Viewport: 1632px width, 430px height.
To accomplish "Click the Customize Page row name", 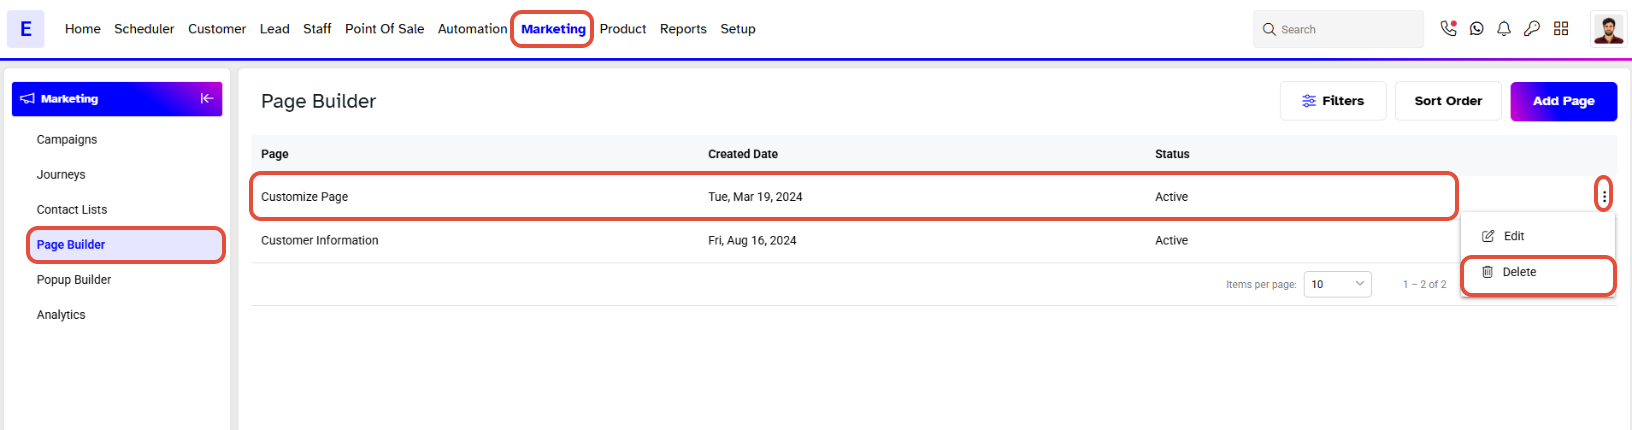I will point(305,197).
